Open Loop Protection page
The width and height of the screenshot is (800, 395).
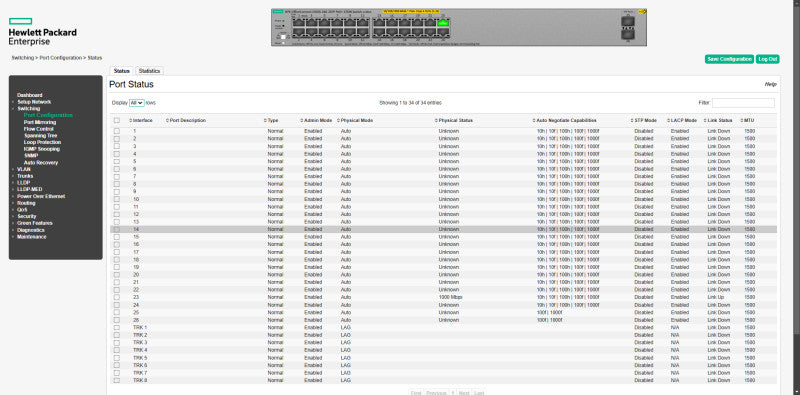(x=42, y=142)
